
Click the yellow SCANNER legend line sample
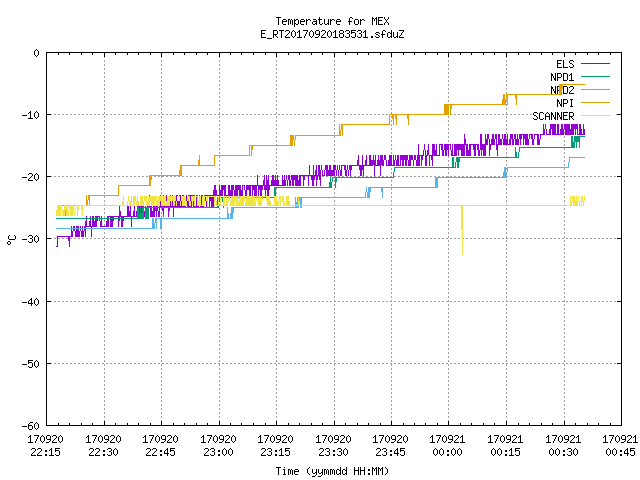(x=595, y=116)
